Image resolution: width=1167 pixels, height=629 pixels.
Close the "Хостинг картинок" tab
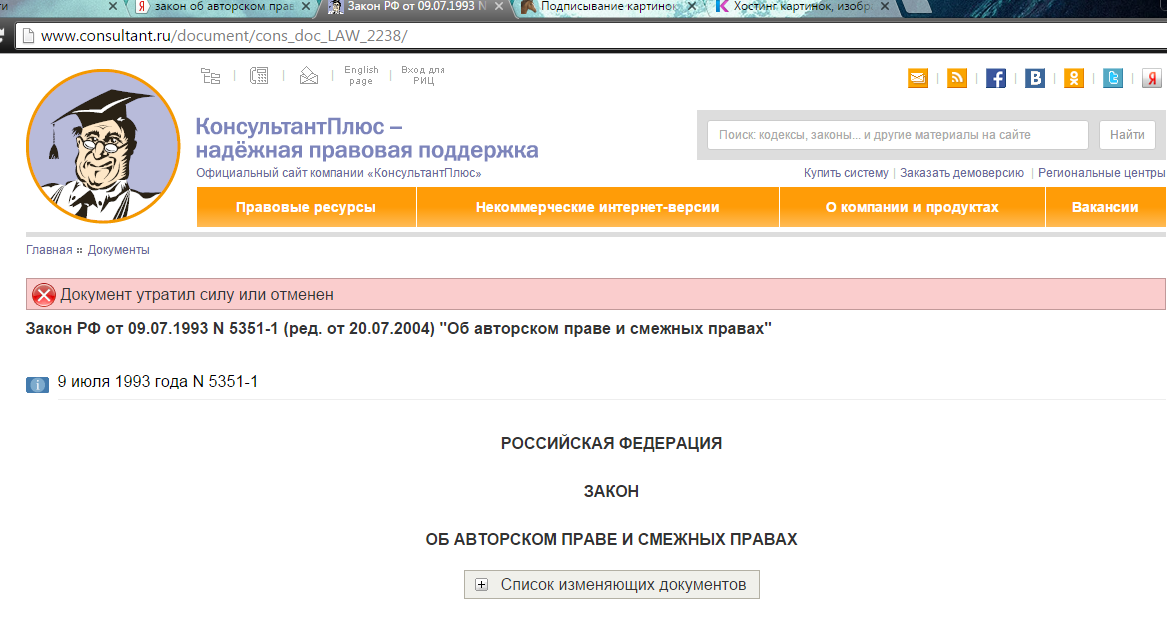click(885, 6)
